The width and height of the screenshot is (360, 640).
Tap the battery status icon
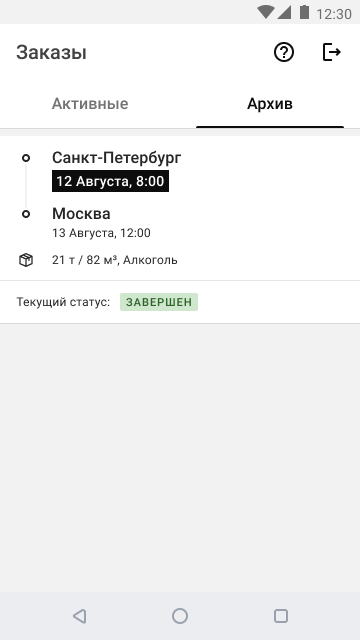304,12
